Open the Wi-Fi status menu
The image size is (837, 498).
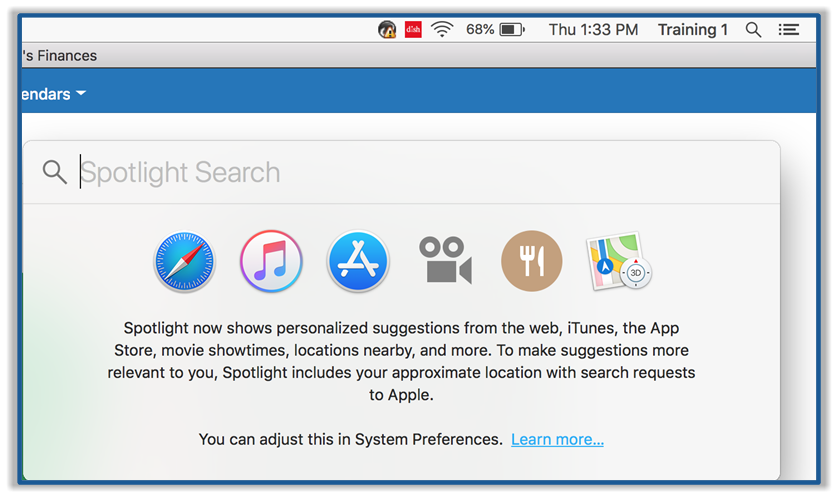pyautogui.click(x=442, y=30)
